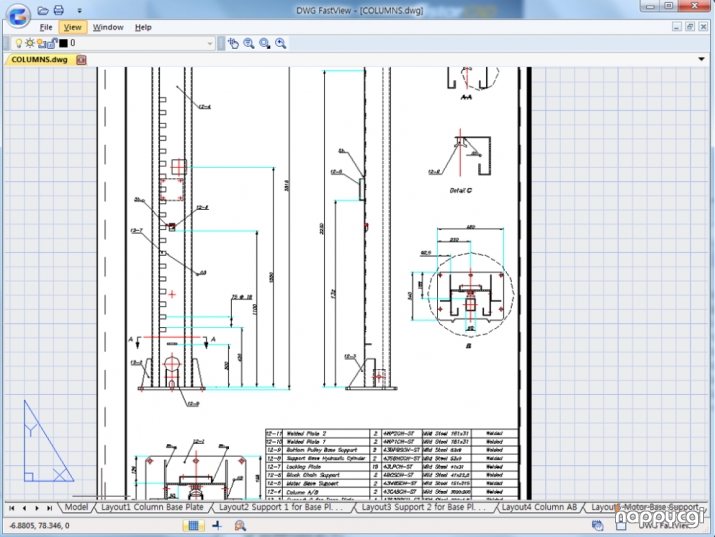The image size is (715, 537).
Task: Minimize the inner document window
Action: click(x=677, y=27)
